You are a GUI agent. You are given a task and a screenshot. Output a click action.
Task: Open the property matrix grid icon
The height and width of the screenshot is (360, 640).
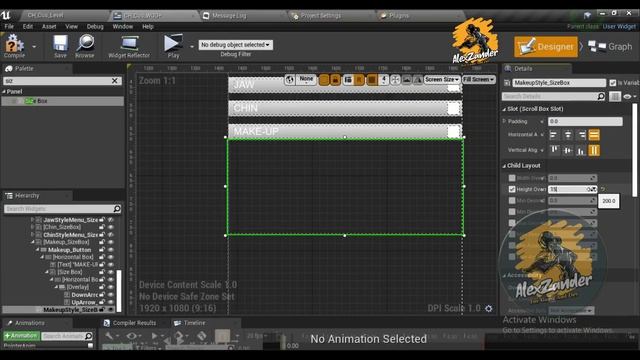click(615, 96)
